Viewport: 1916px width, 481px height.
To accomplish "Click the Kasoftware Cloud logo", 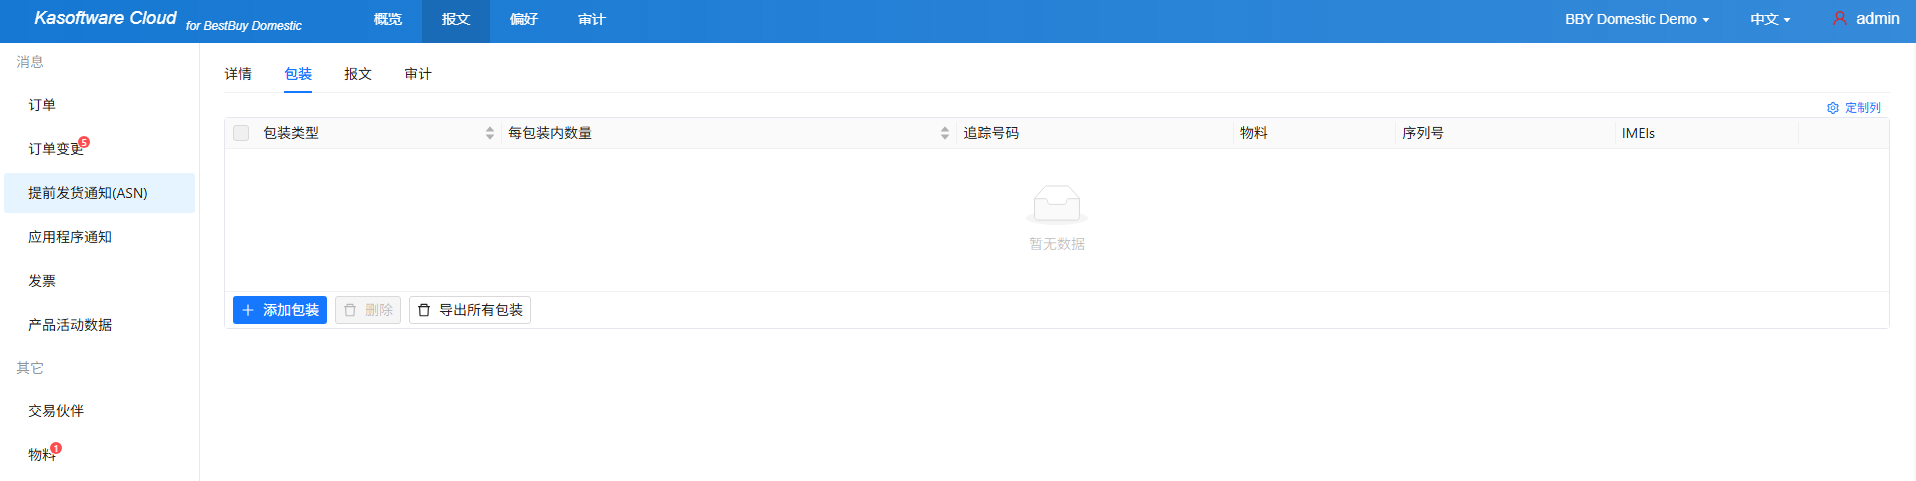I will [x=105, y=18].
